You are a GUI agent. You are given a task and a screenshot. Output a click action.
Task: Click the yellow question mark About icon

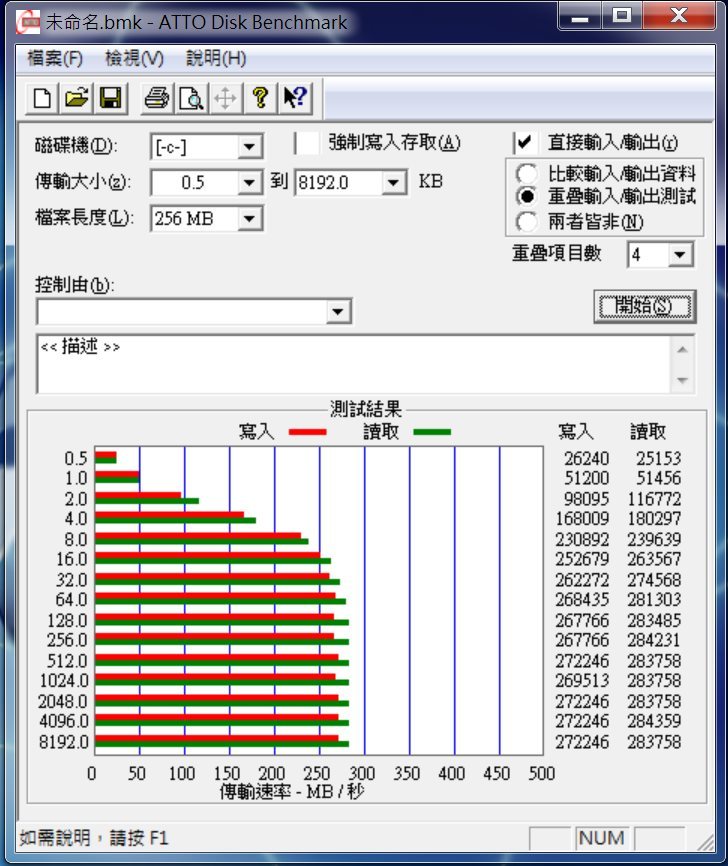pyautogui.click(x=260, y=98)
